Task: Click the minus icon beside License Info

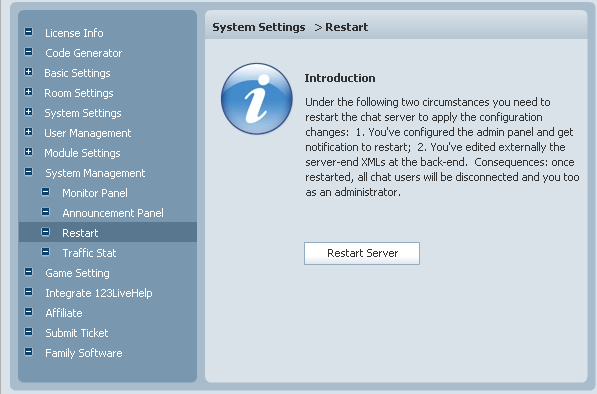Action: [29, 32]
